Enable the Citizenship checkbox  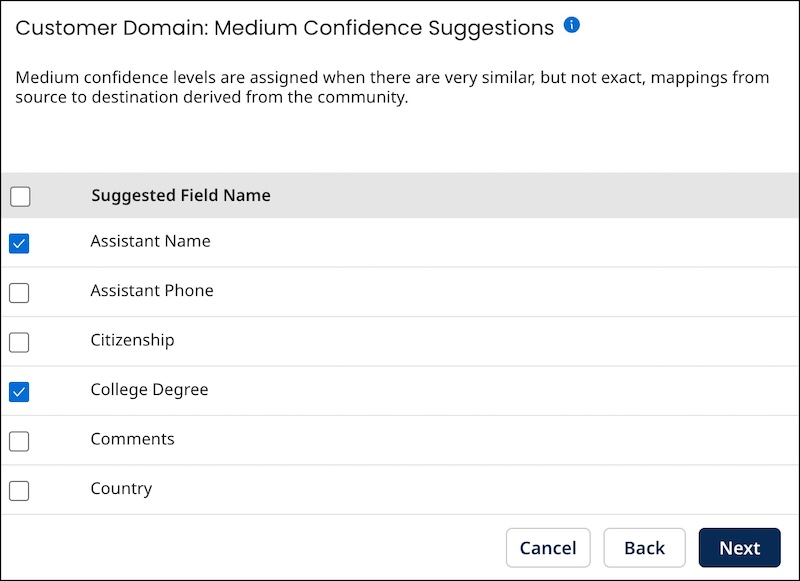(19, 341)
